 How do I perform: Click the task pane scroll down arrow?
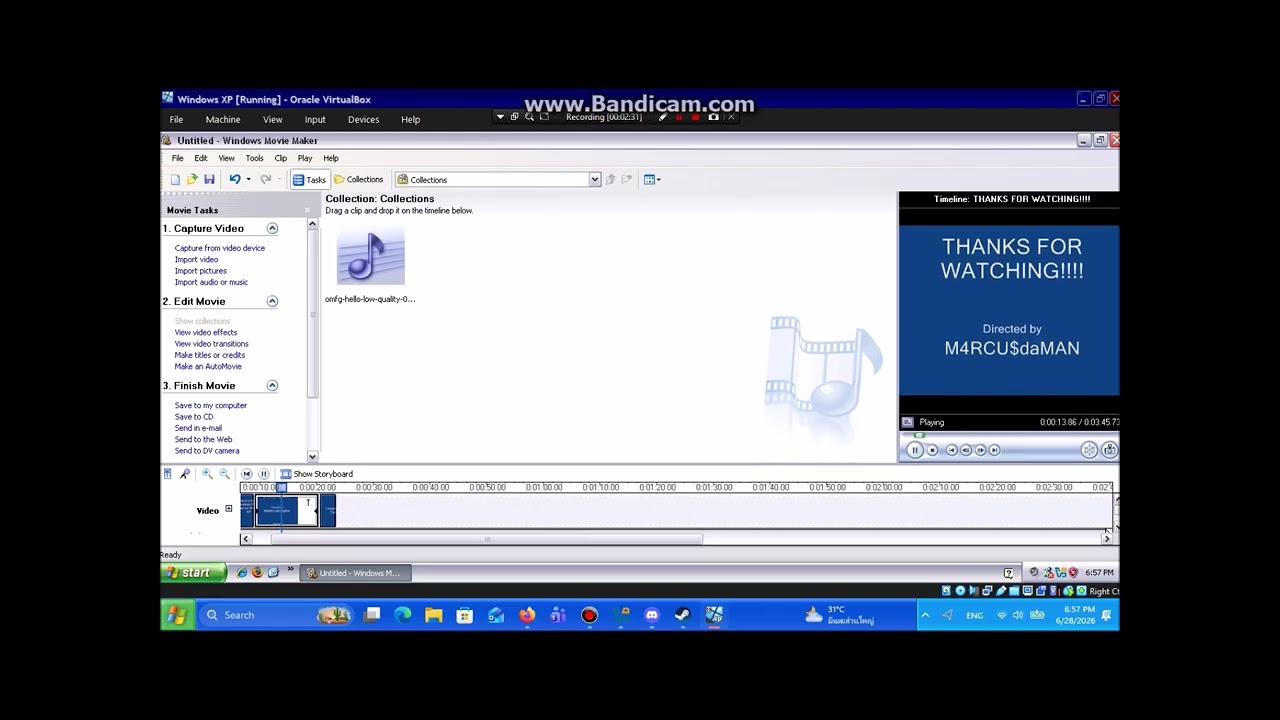click(312, 456)
